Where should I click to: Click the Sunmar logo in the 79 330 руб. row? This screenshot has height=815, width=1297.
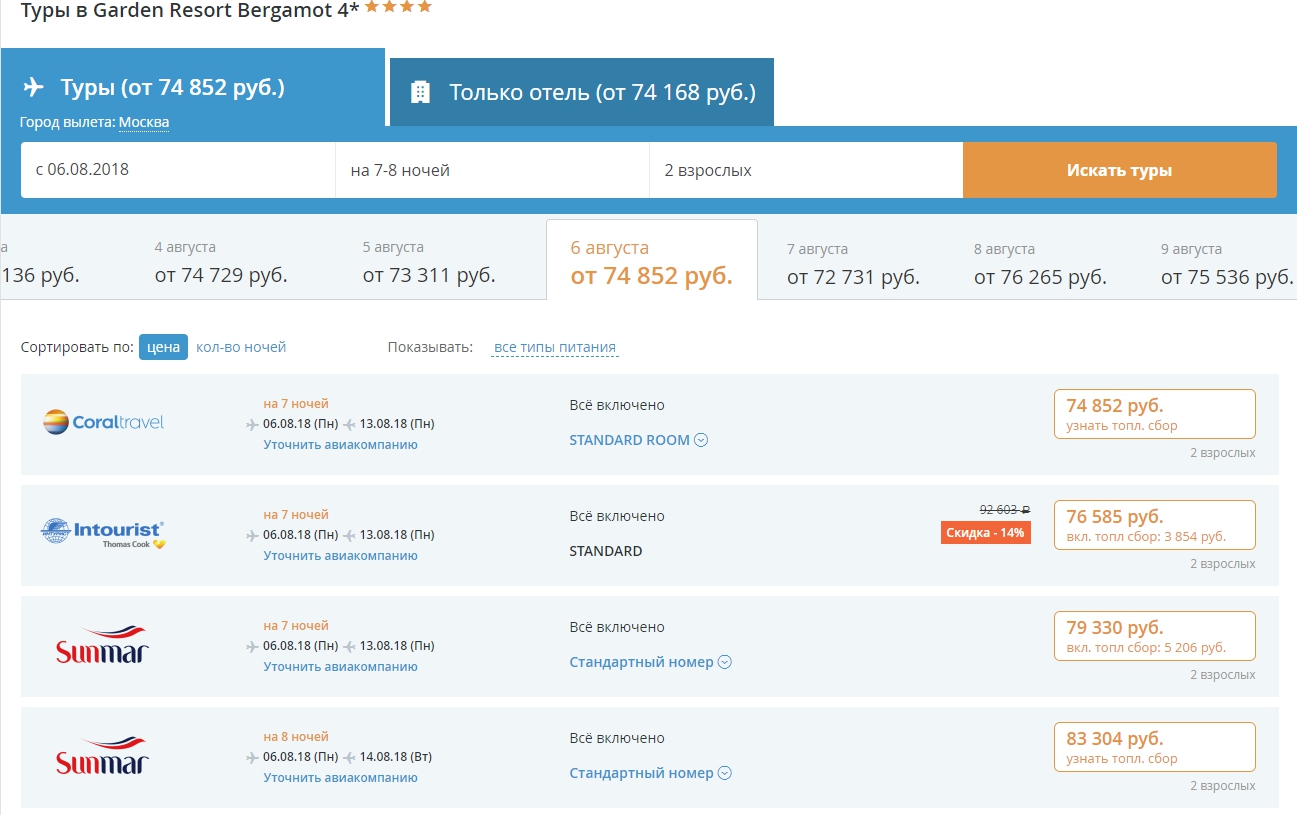(102, 646)
